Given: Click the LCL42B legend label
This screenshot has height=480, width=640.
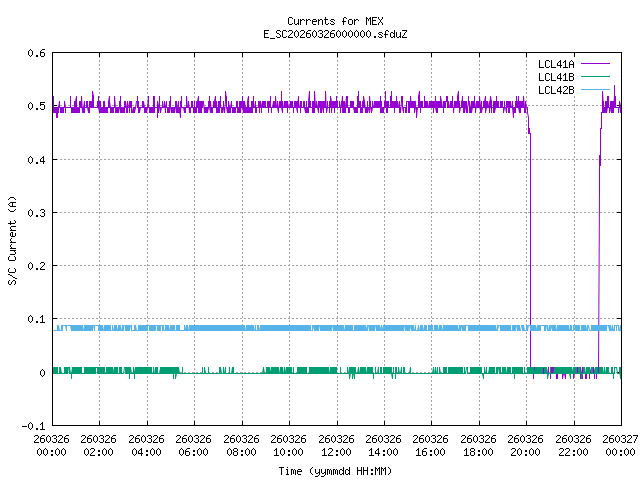Looking at the screenshot, I should point(555,90).
